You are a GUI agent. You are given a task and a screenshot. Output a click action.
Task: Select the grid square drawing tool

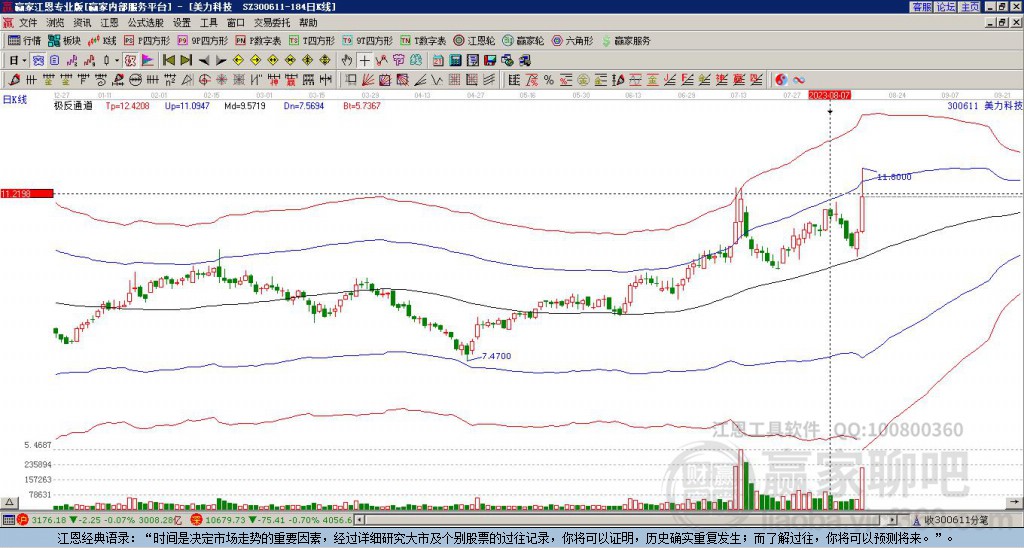(455, 80)
